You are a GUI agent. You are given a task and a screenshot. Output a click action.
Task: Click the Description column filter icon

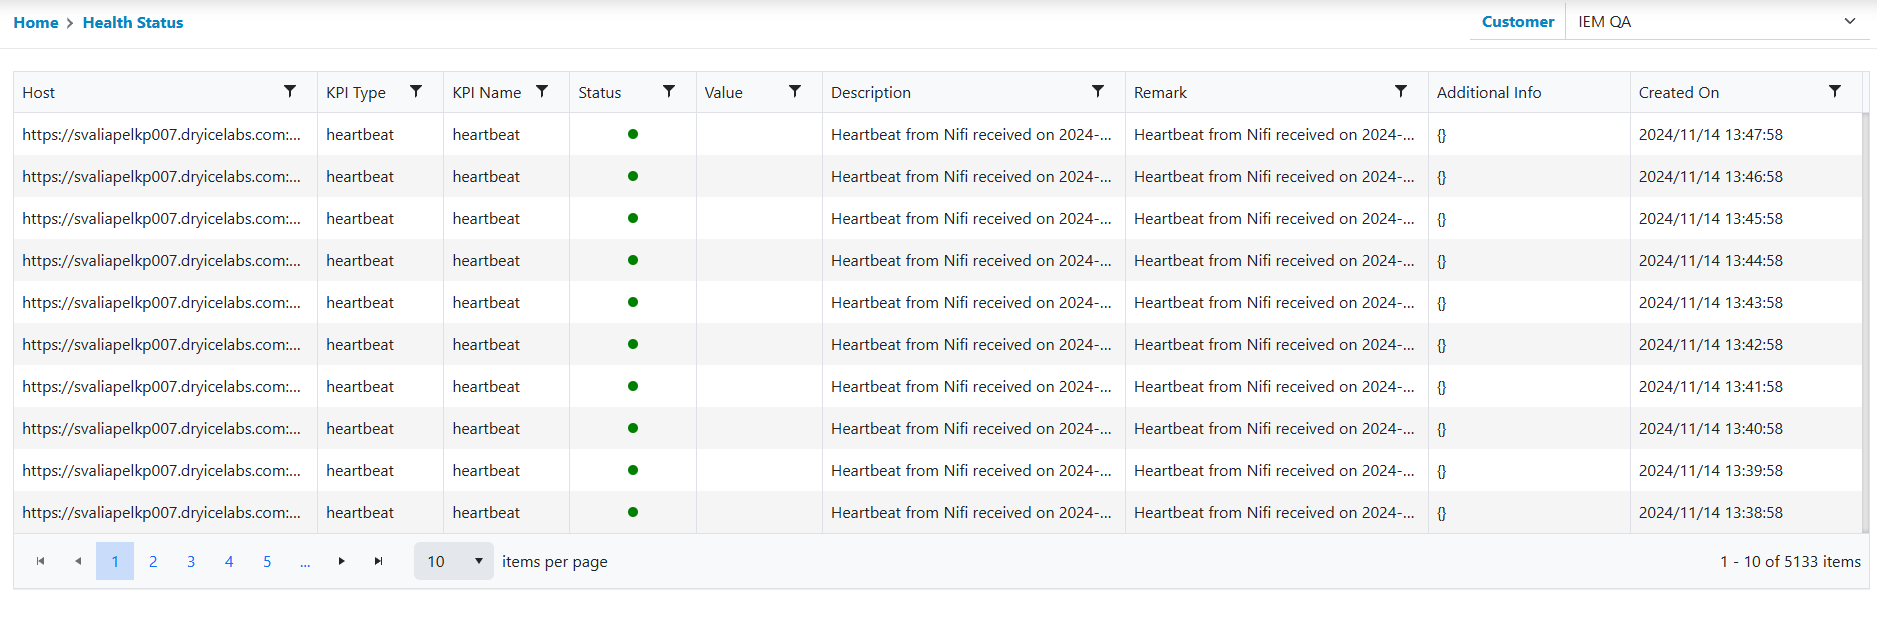(x=1098, y=91)
